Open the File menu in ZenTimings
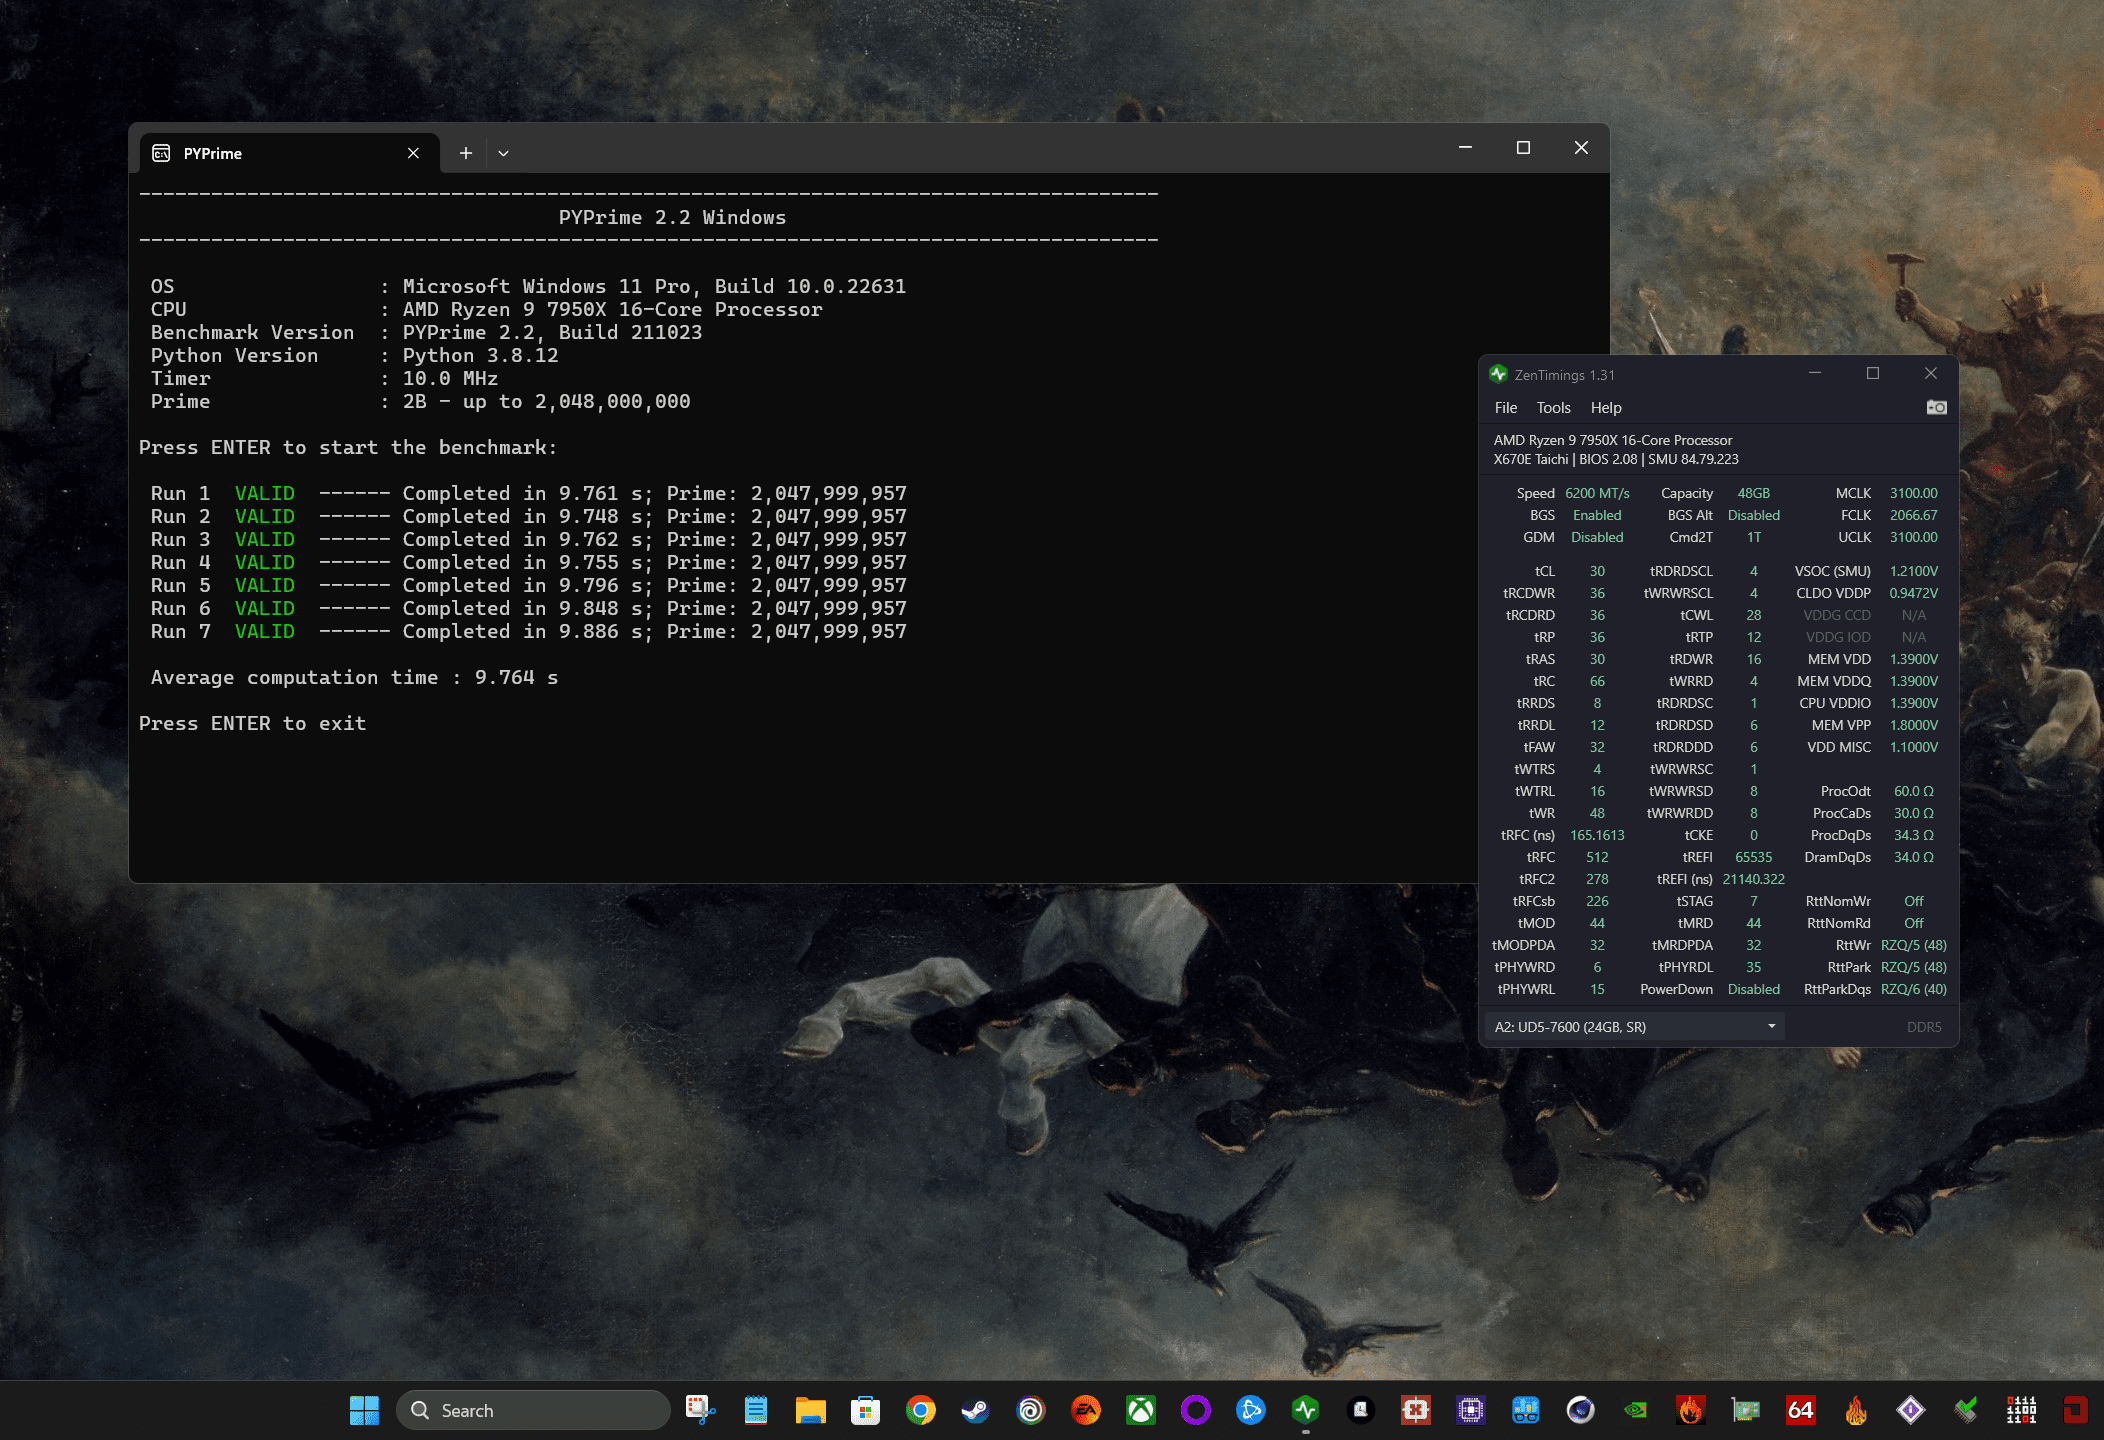The image size is (2104, 1440). pos(1505,407)
